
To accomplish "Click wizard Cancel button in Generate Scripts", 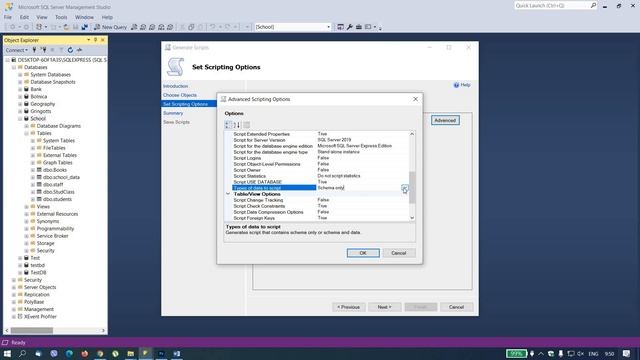I will click(456, 307).
